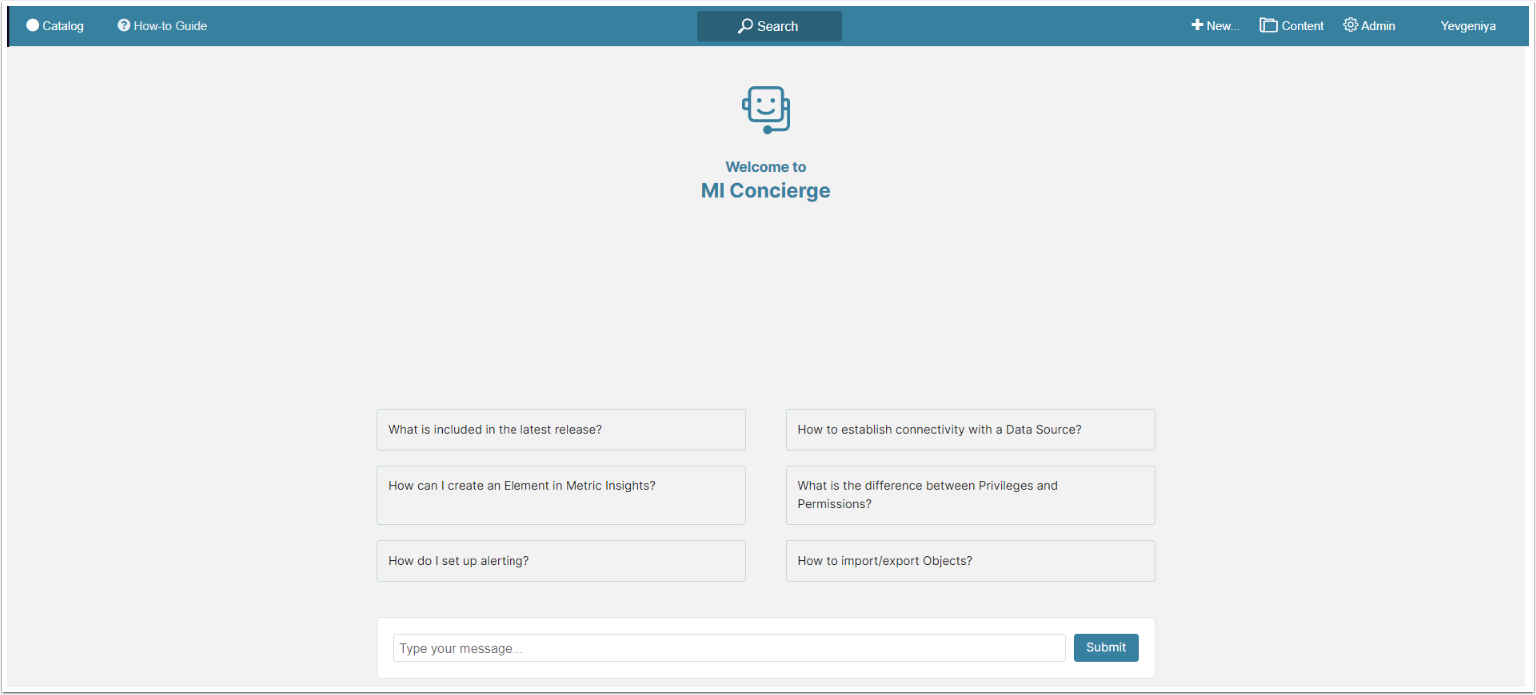
Task: Select 'How to establish connectivity with a Data Source?'
Action: click(x=970, y=430)
